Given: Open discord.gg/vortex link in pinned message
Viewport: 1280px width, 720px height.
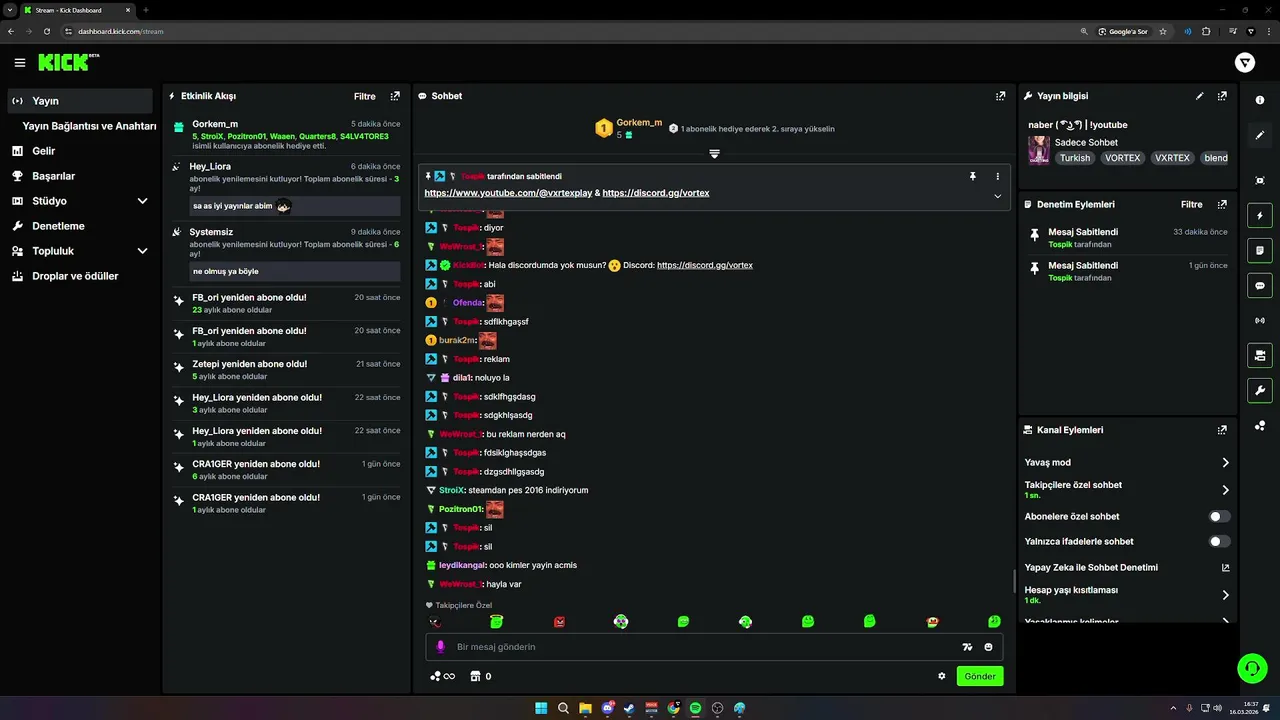Looking at the screenshot, I should pyautogui.click(x=656, y=192).
